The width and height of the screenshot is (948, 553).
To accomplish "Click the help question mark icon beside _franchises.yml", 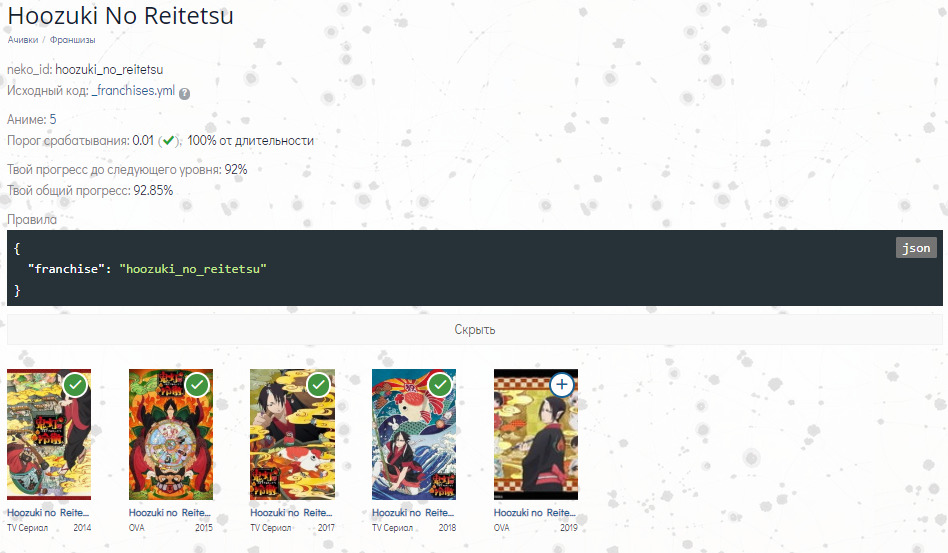I will (x=184, y=93).
